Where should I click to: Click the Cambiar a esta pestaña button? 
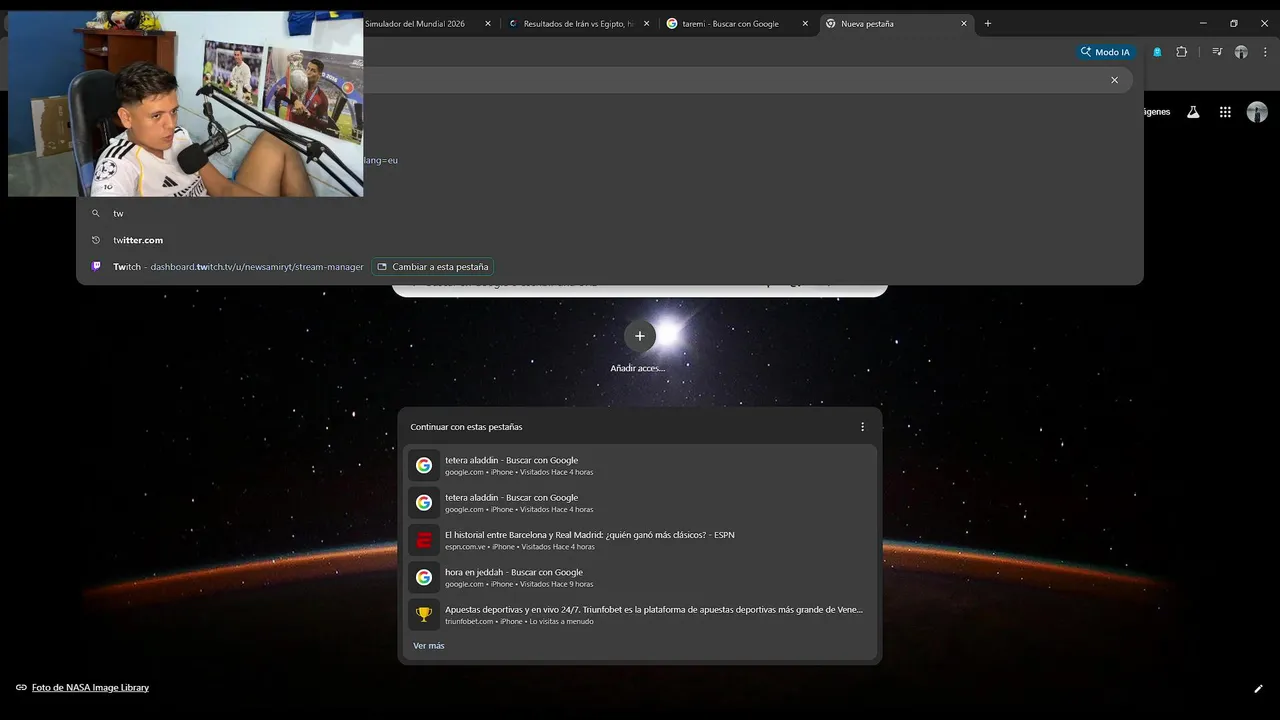pos(433,267)
